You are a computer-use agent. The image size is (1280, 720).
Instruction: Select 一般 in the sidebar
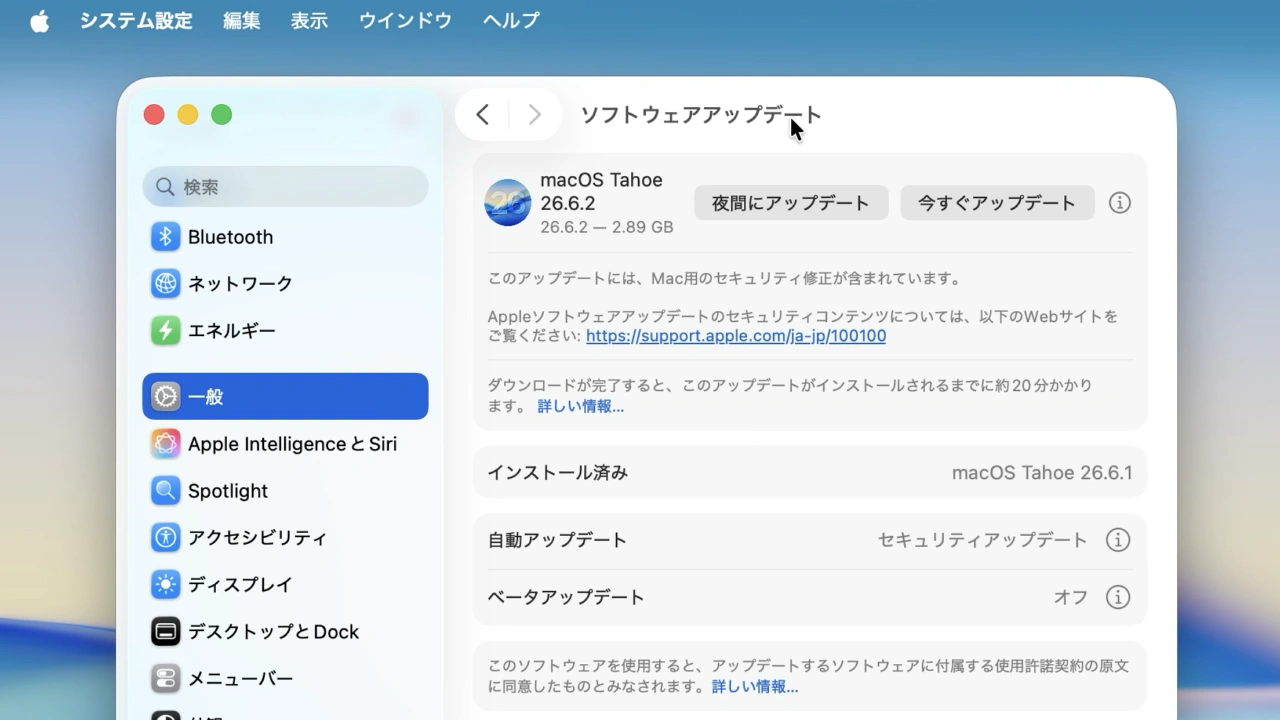coord(285,397)
